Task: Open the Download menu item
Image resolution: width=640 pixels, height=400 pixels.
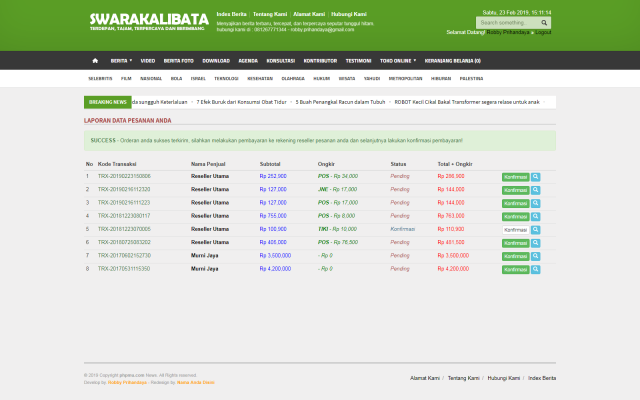Action: click(216, 60)
